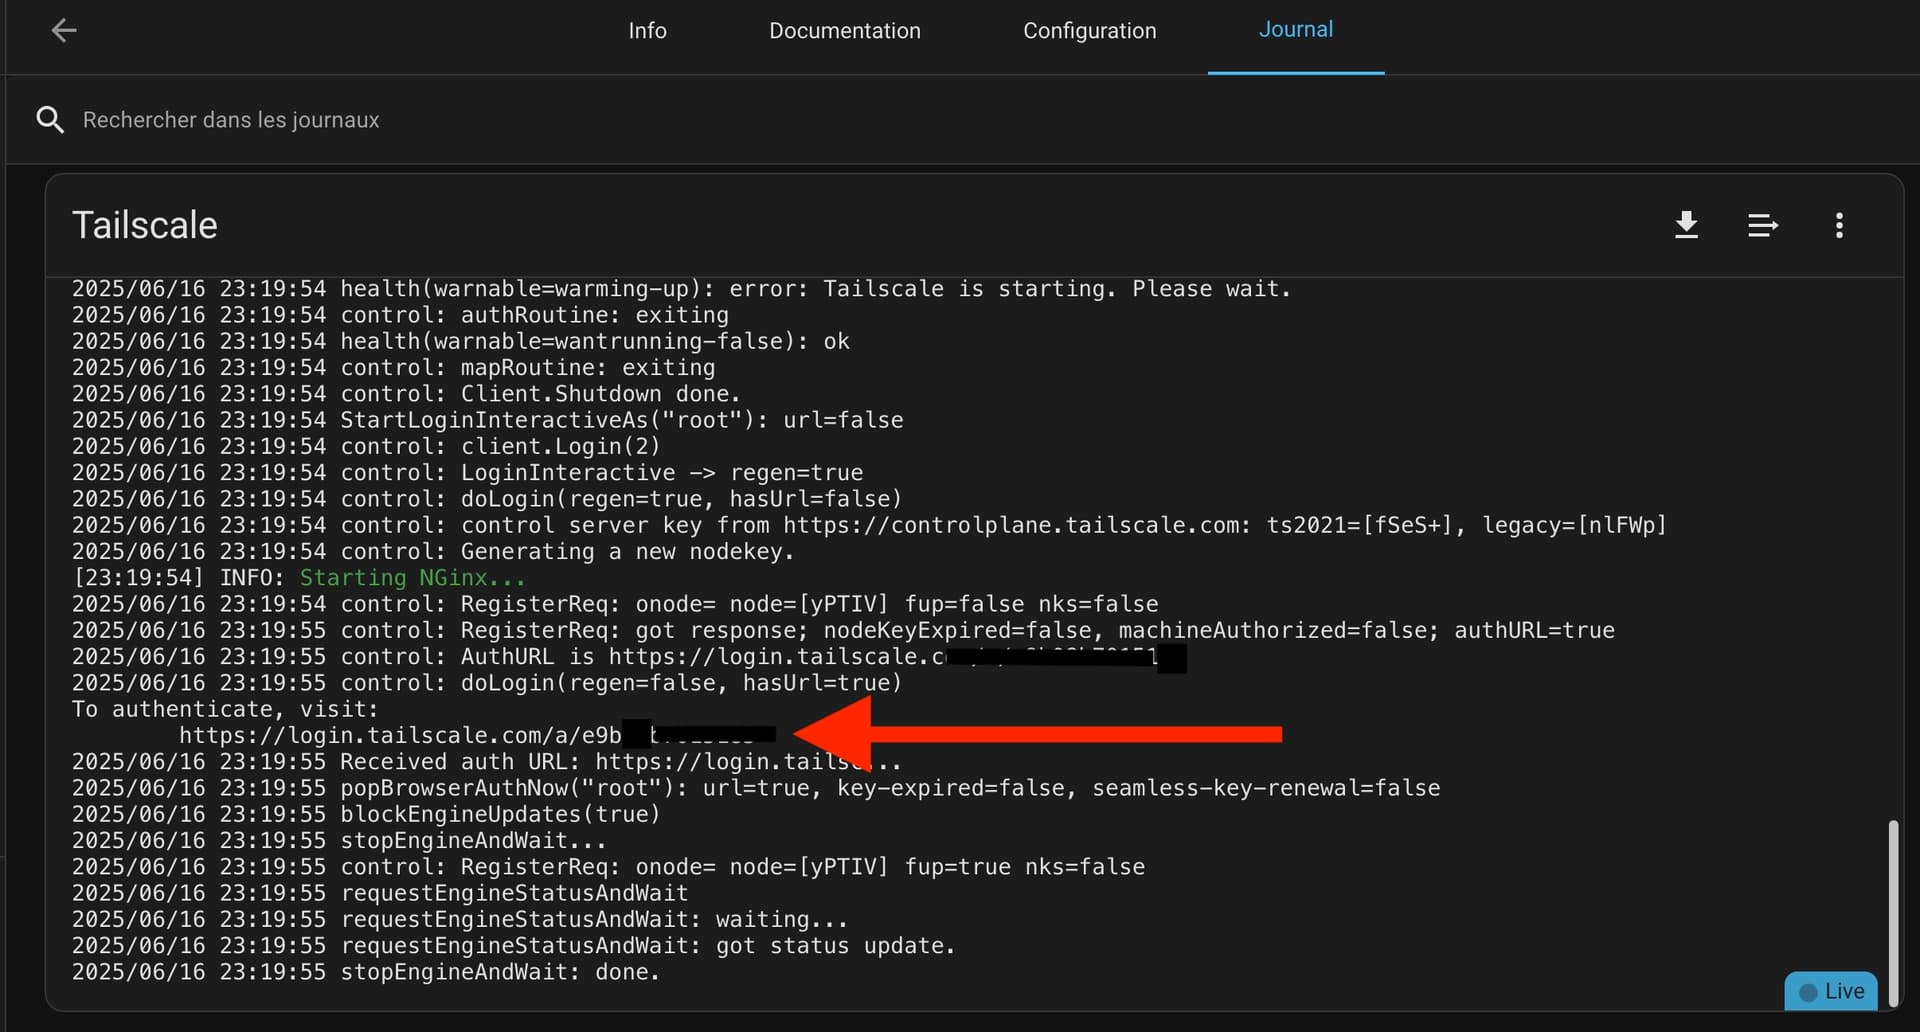Viewport: 1920px width, 1032px height.
Task: Click the 'Starting NGinx...' log line
Action: 299,578
